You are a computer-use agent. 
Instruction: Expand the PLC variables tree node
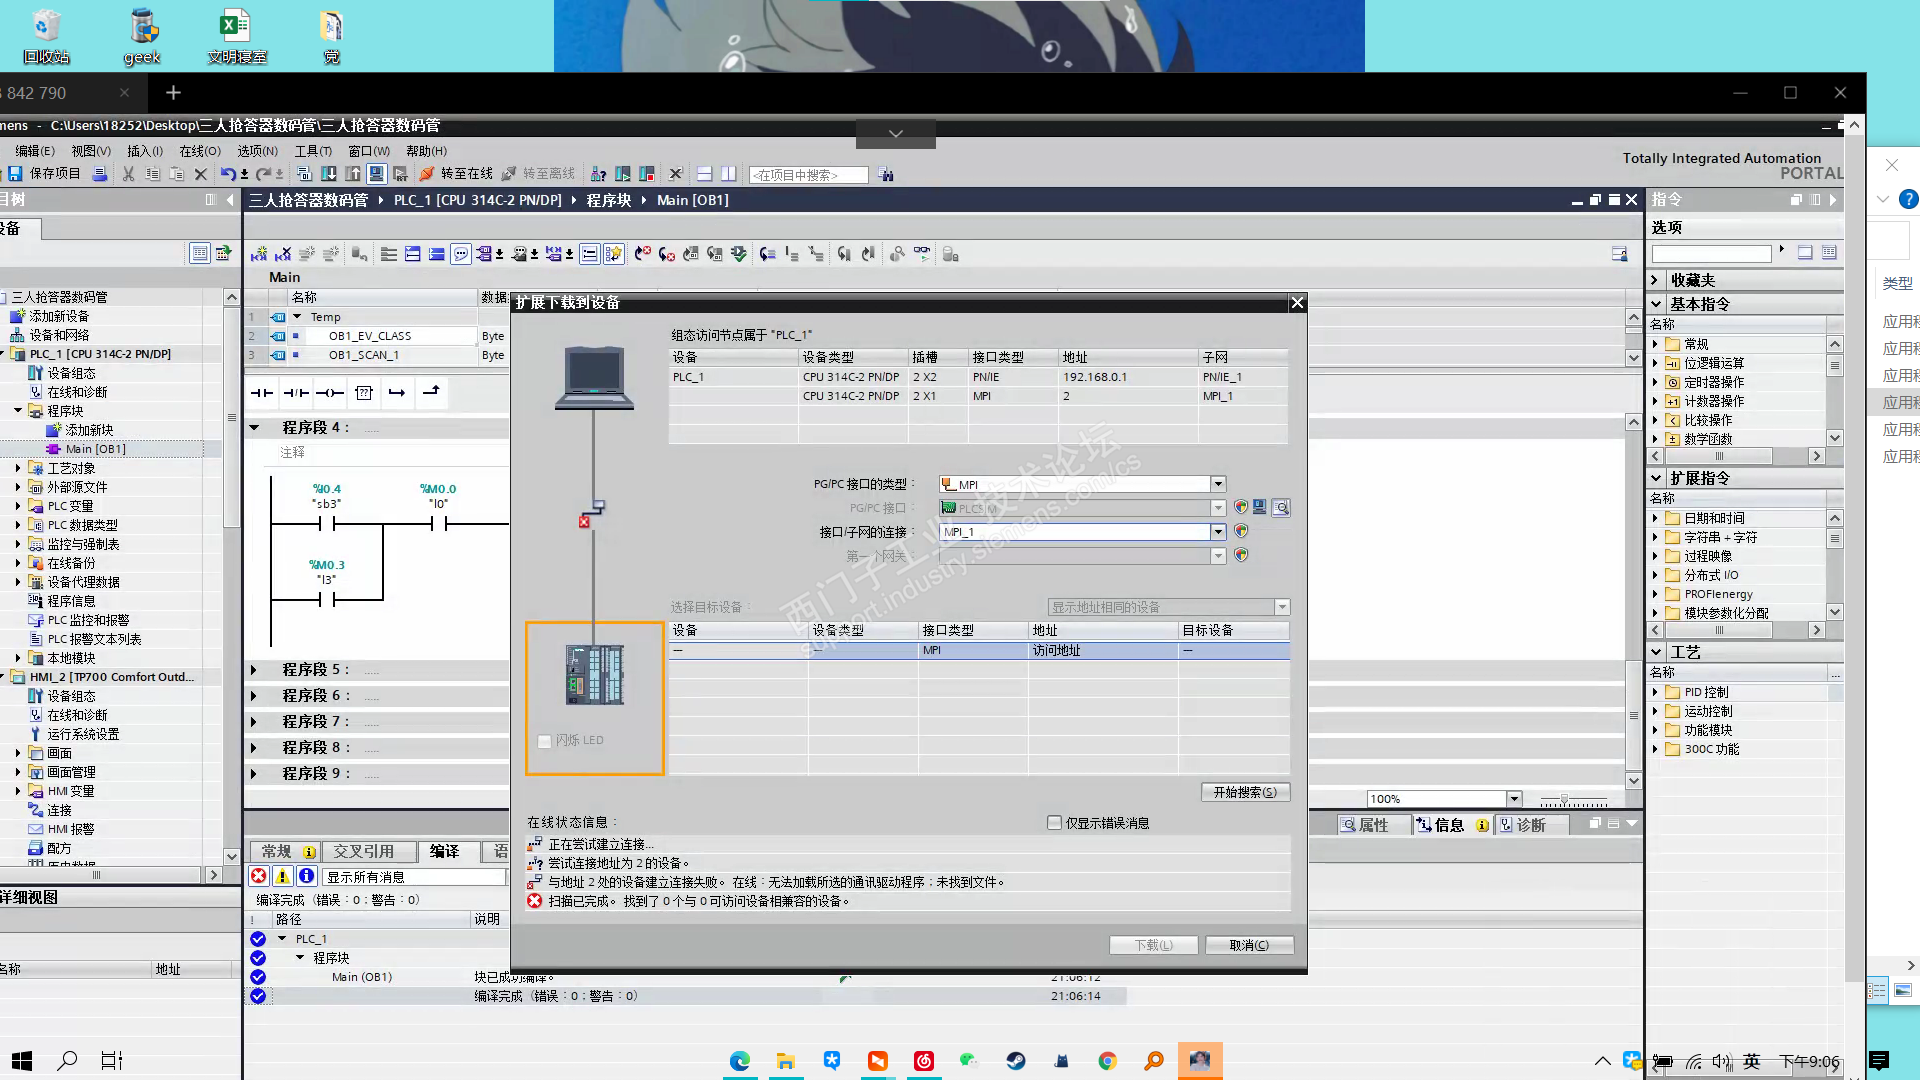(x=18, y=506)
